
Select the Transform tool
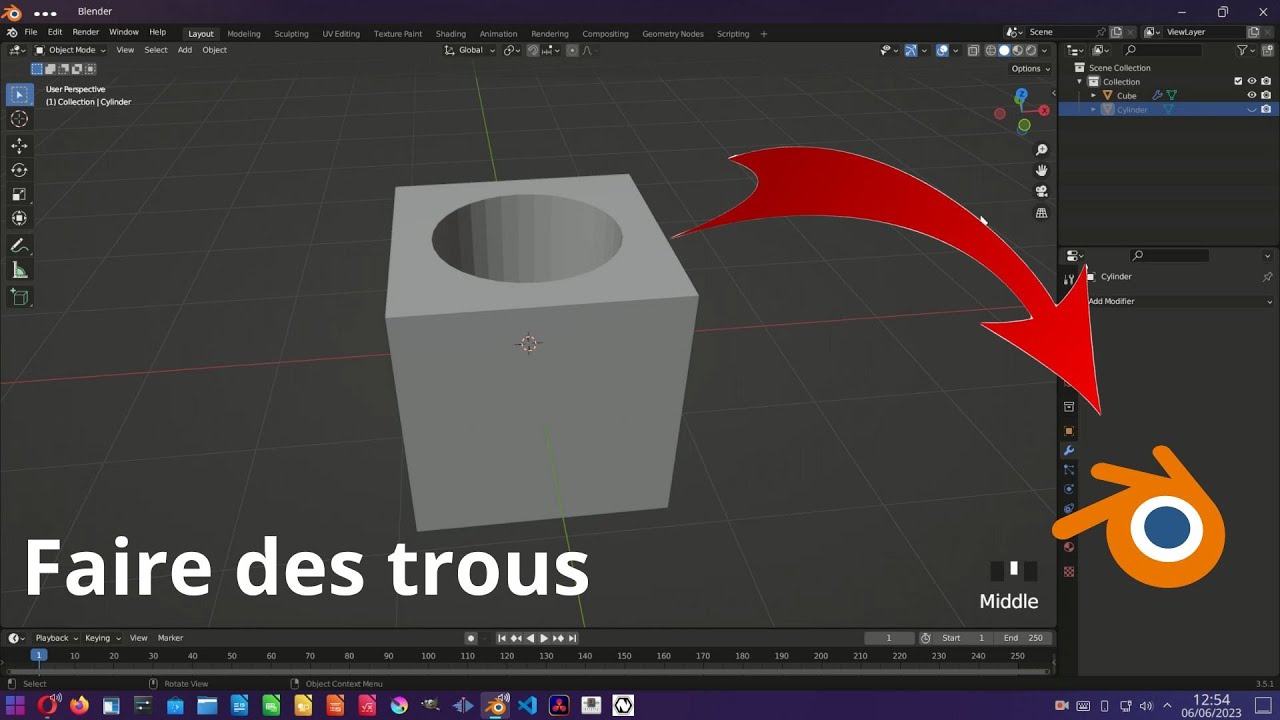(x=19, y=218)
